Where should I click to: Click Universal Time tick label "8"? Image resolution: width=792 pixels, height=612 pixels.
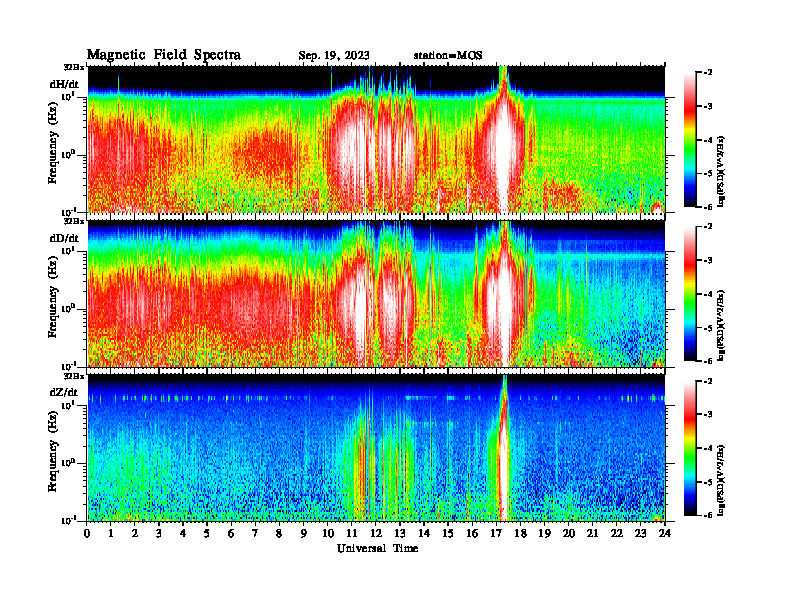point(280,534)
